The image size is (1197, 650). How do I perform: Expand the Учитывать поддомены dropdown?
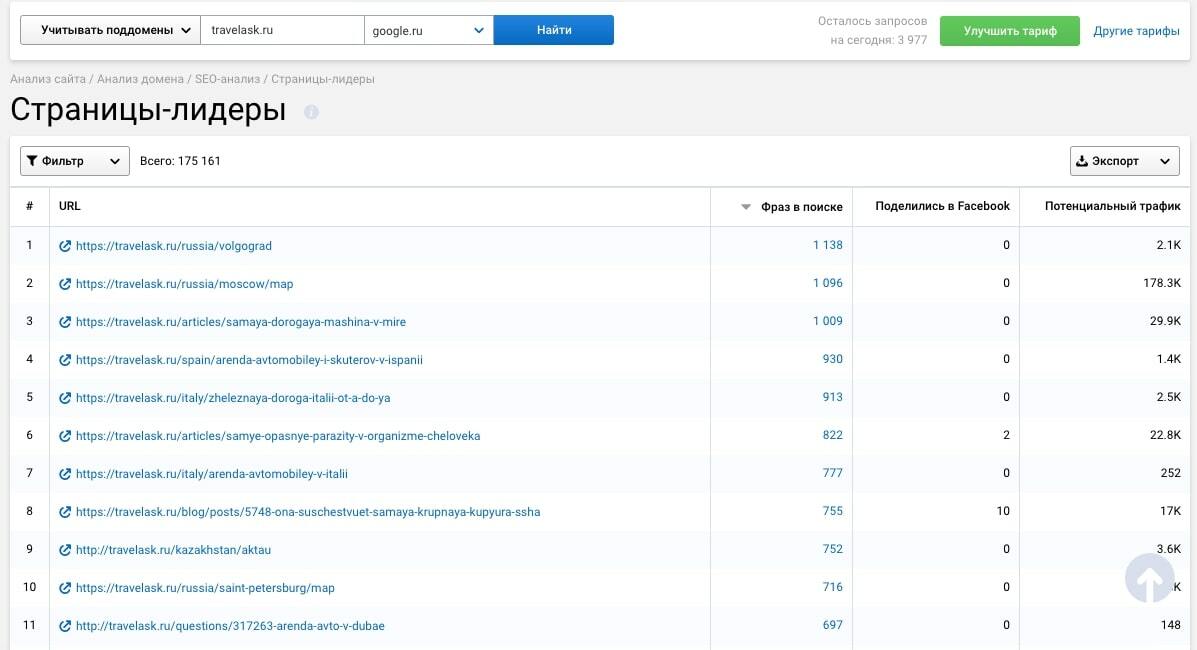(110, 30)
